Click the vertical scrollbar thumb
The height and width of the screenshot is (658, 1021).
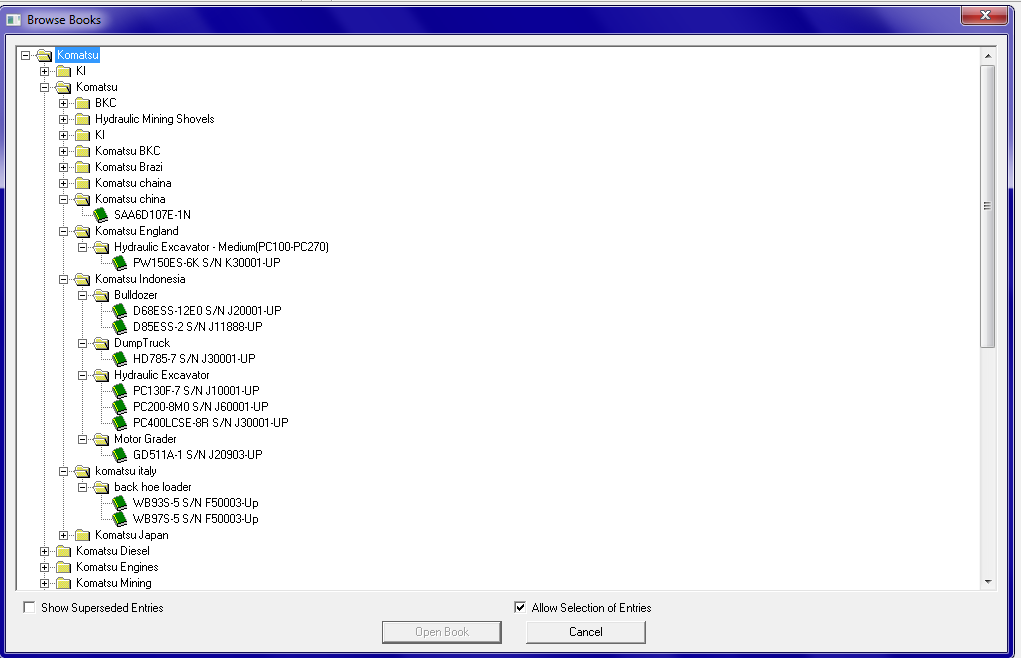click(988, 206)
